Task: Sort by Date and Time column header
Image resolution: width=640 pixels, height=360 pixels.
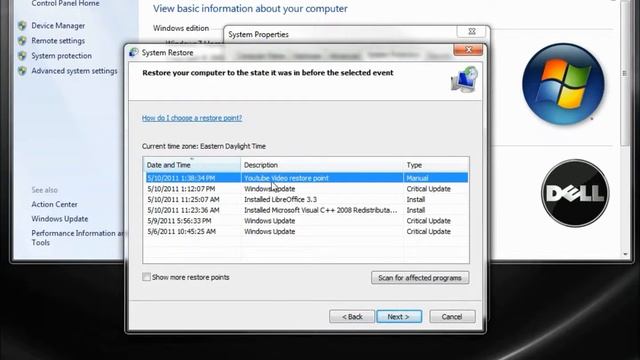Action: pyautogui.click(x=193, y=165)
